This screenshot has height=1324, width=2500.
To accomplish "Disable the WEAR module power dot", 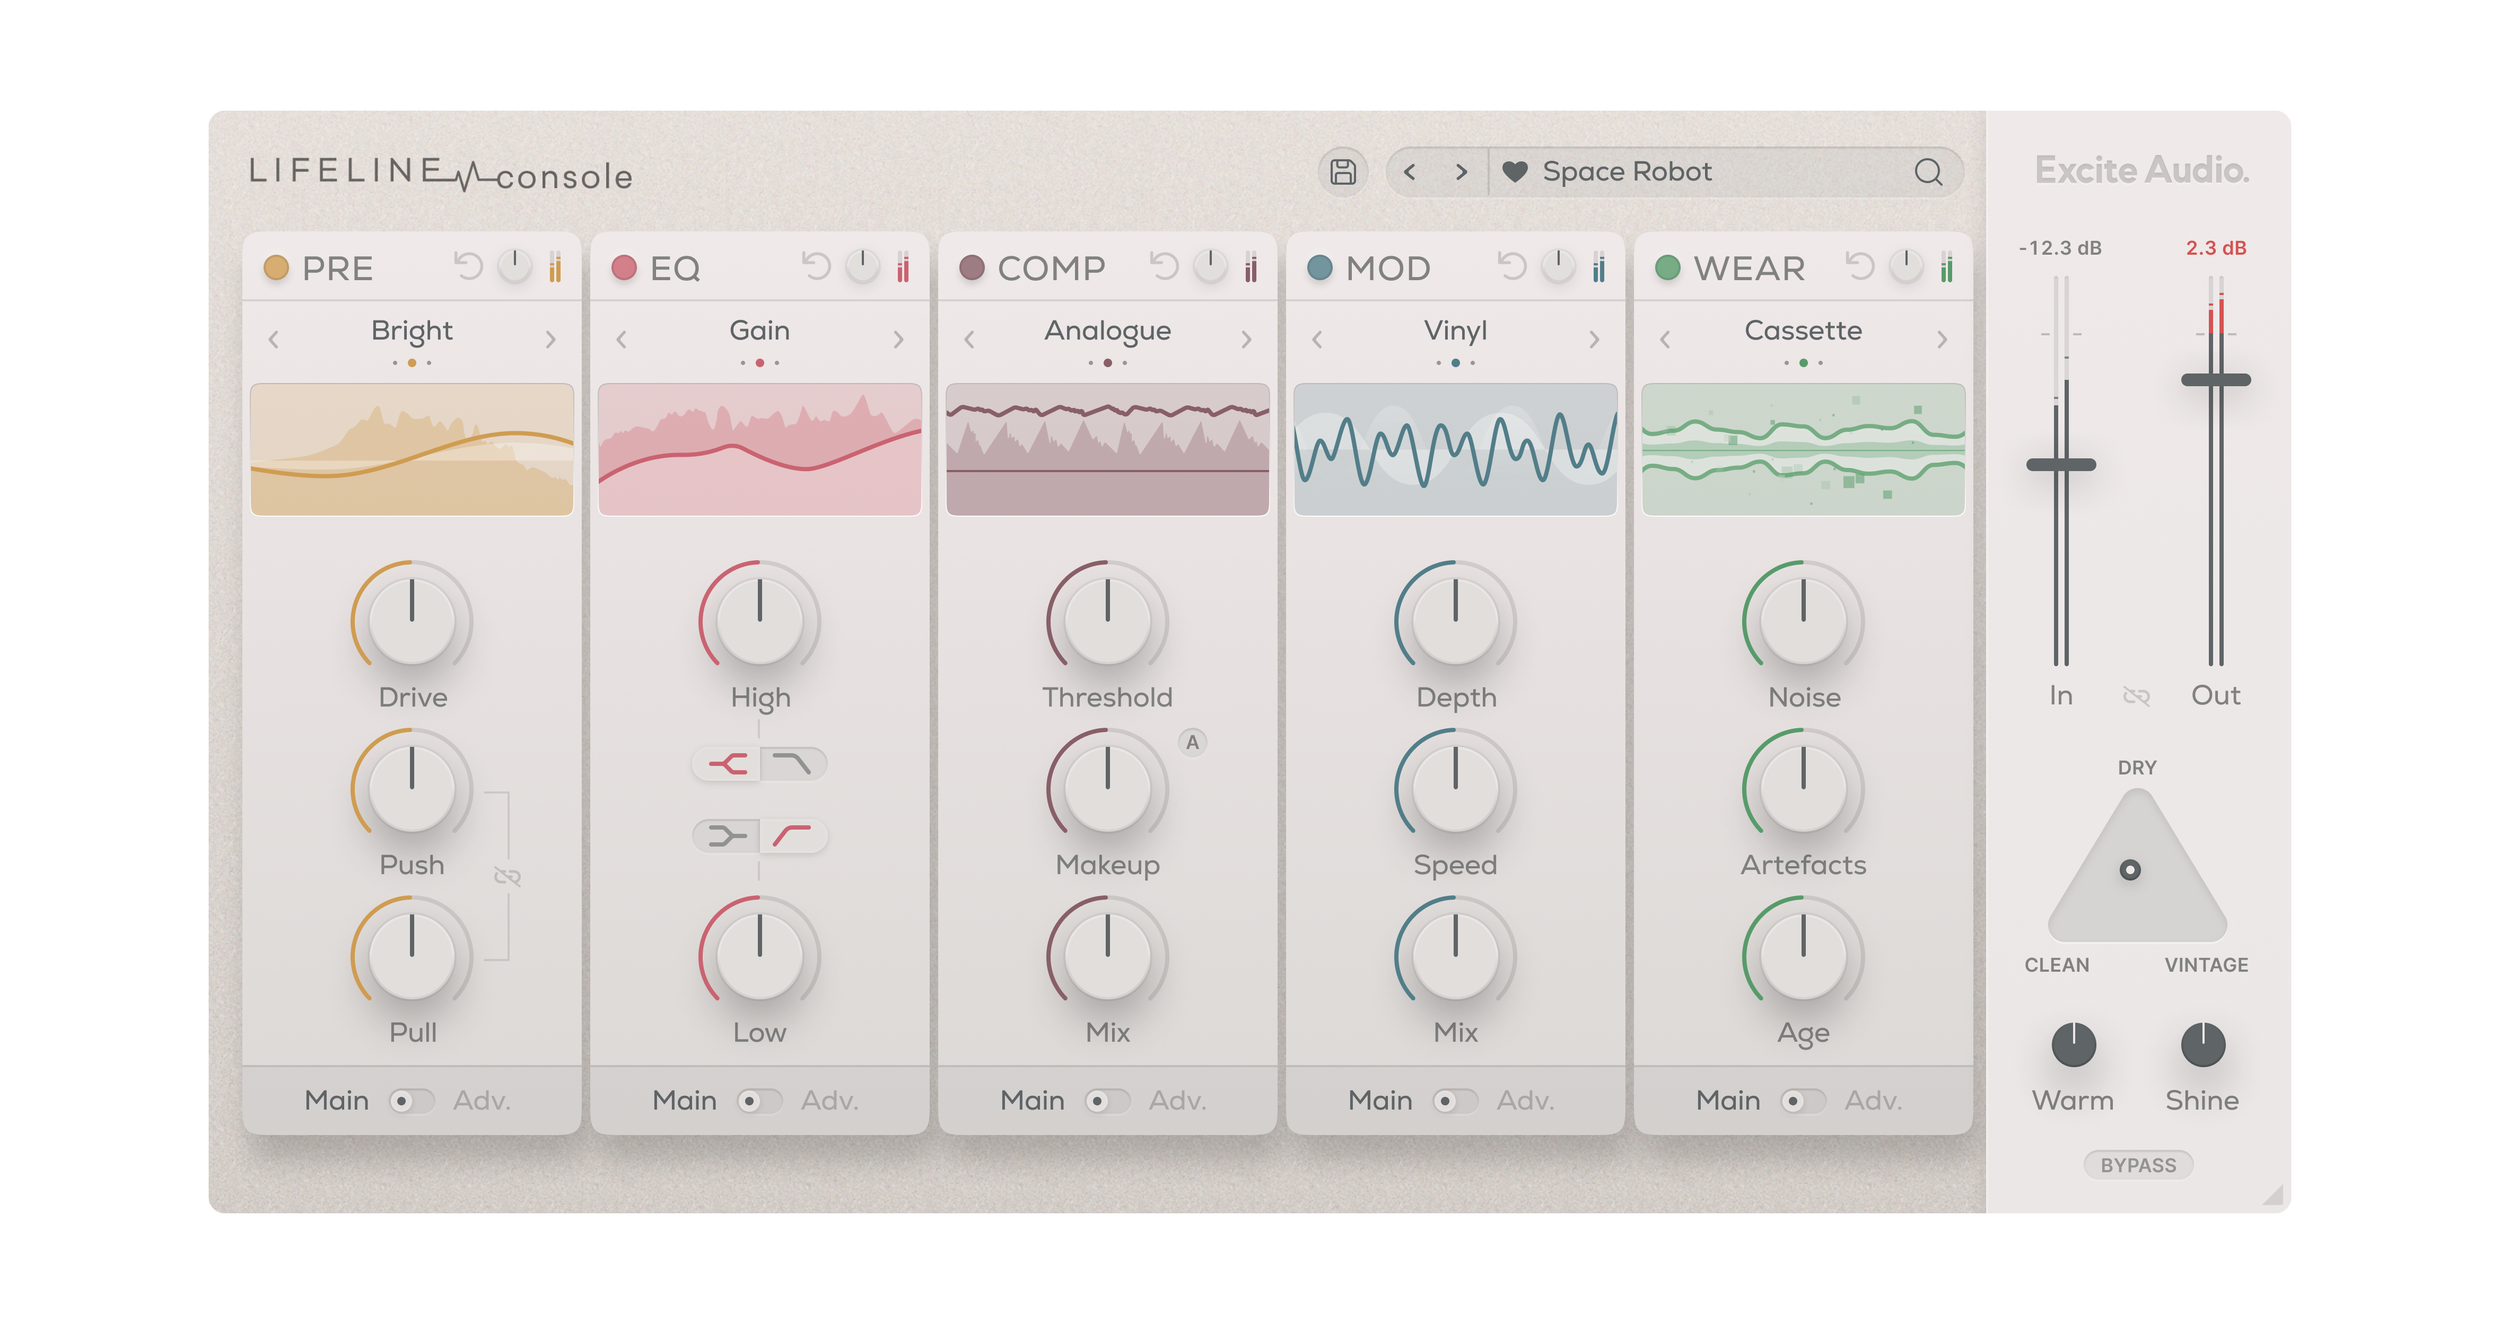I will [1667, 267].
